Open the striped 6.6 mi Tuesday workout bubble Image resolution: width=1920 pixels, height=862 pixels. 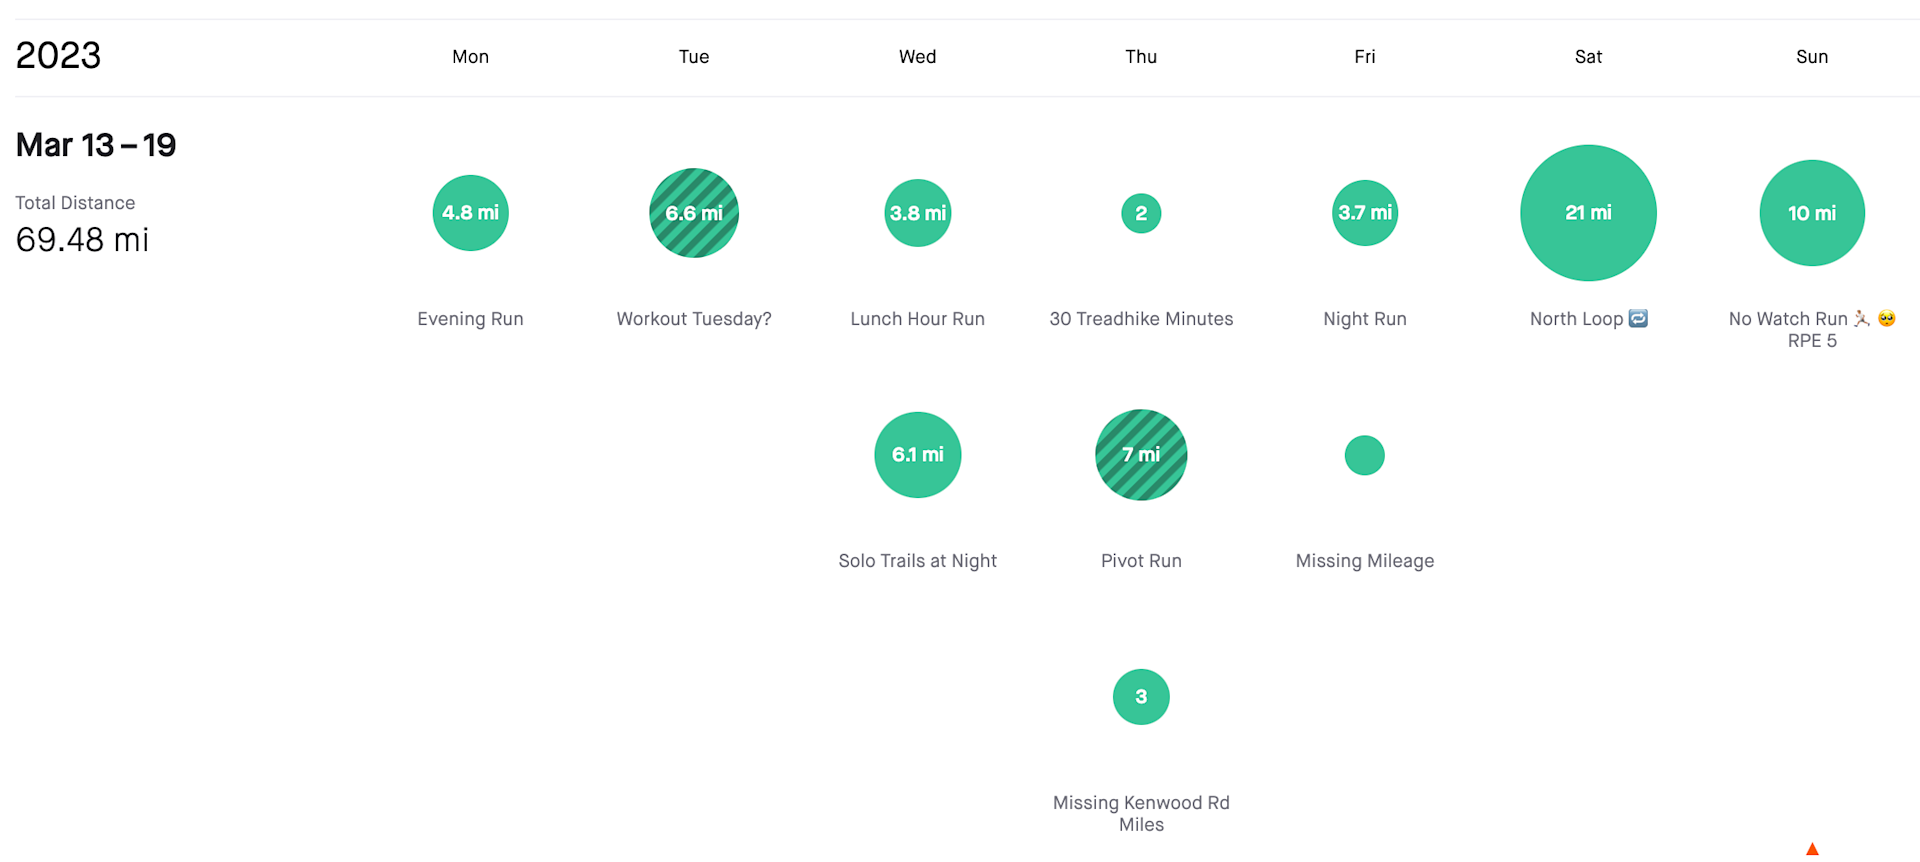[x=694, y=213]
